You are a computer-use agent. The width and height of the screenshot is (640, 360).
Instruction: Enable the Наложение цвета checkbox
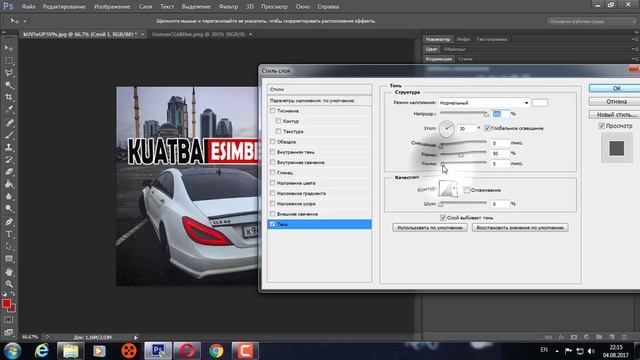[x=272, y=183]
